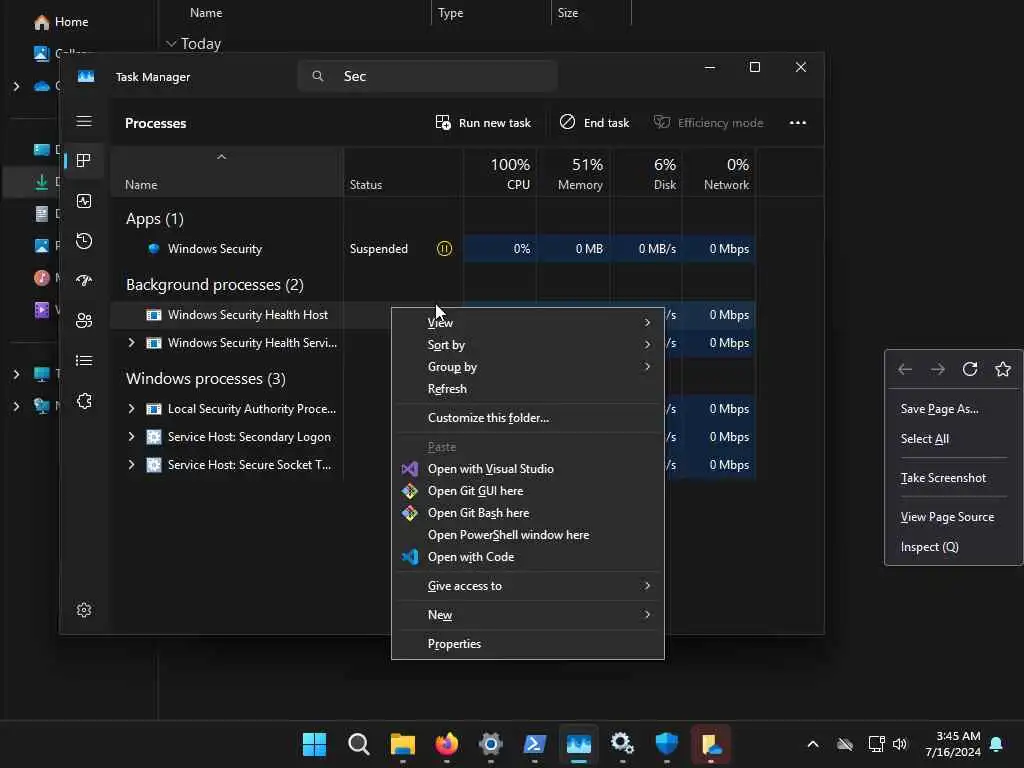
Task: Open Windows Start button on taskbar
Action: pos(314,744)
